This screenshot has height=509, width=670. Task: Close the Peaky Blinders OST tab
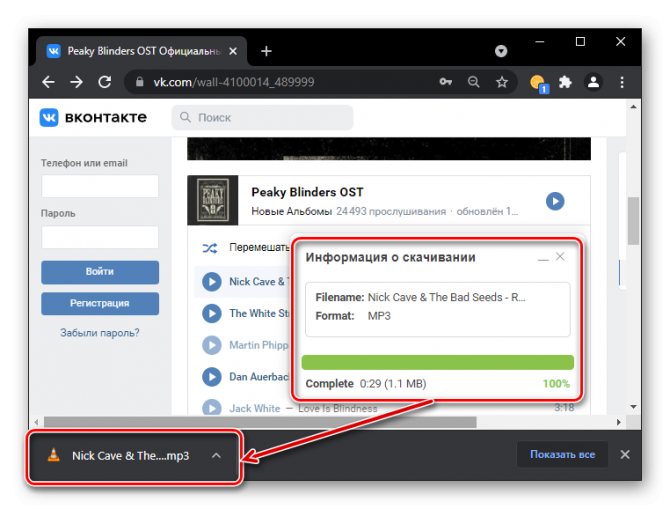tap(233, 51)
